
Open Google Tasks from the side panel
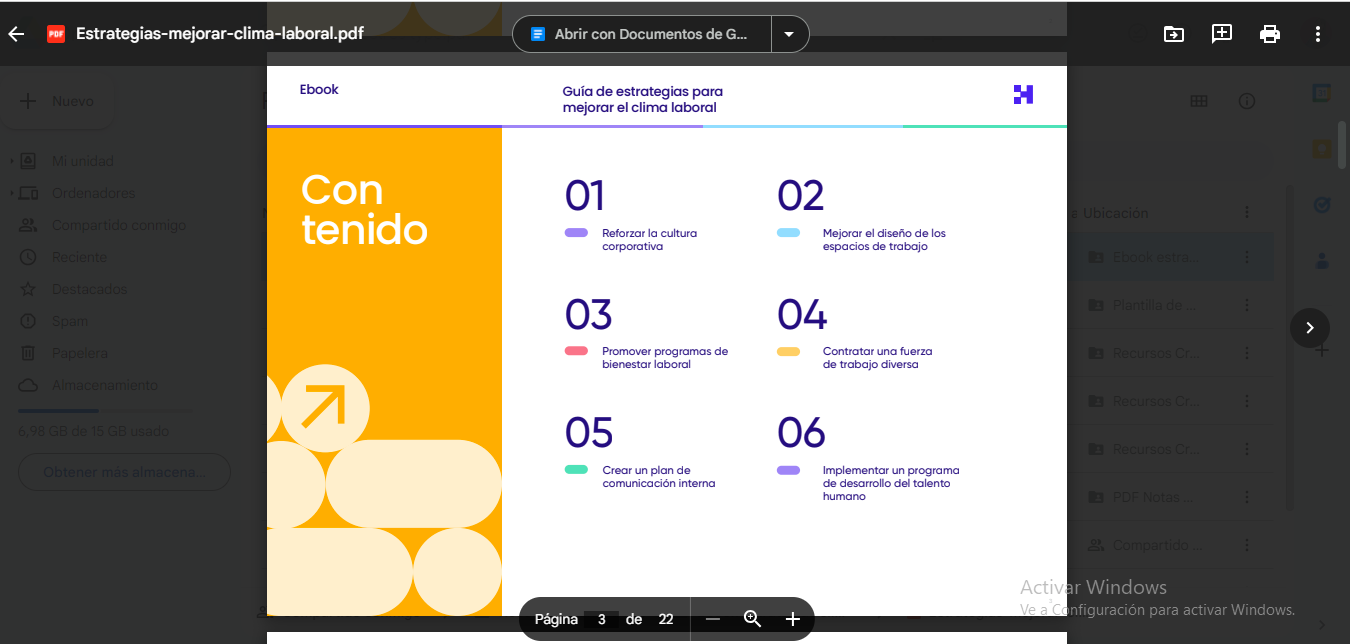[1321, 203]
